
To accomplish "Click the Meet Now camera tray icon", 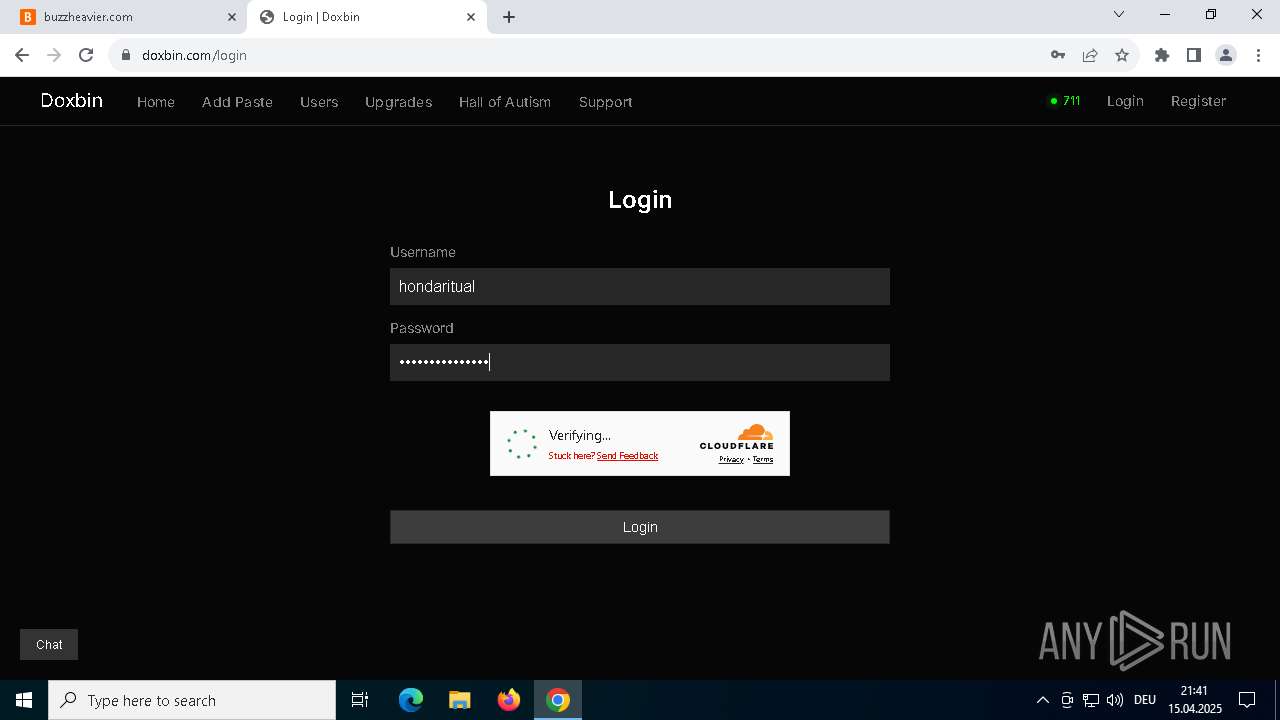I will tap(1067, 700).
